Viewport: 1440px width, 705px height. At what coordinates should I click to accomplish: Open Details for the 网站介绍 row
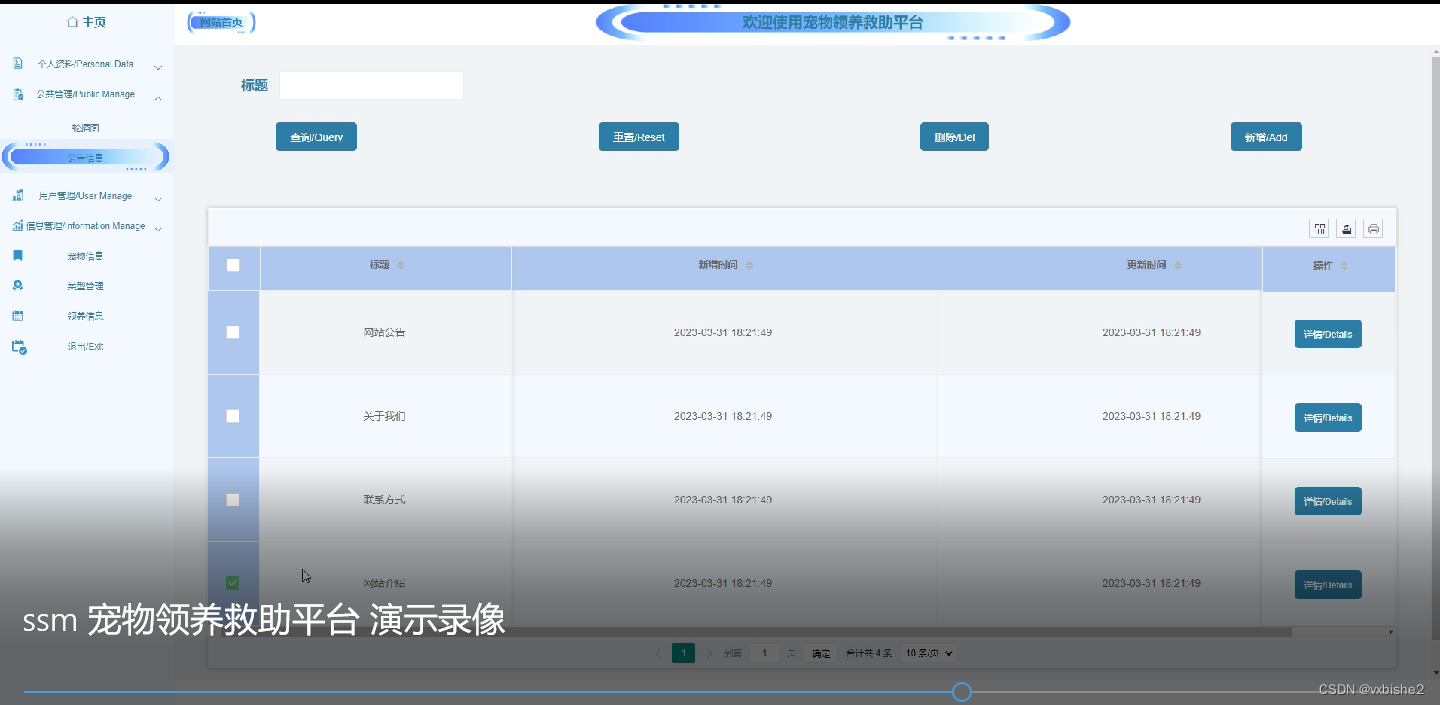1328,585
